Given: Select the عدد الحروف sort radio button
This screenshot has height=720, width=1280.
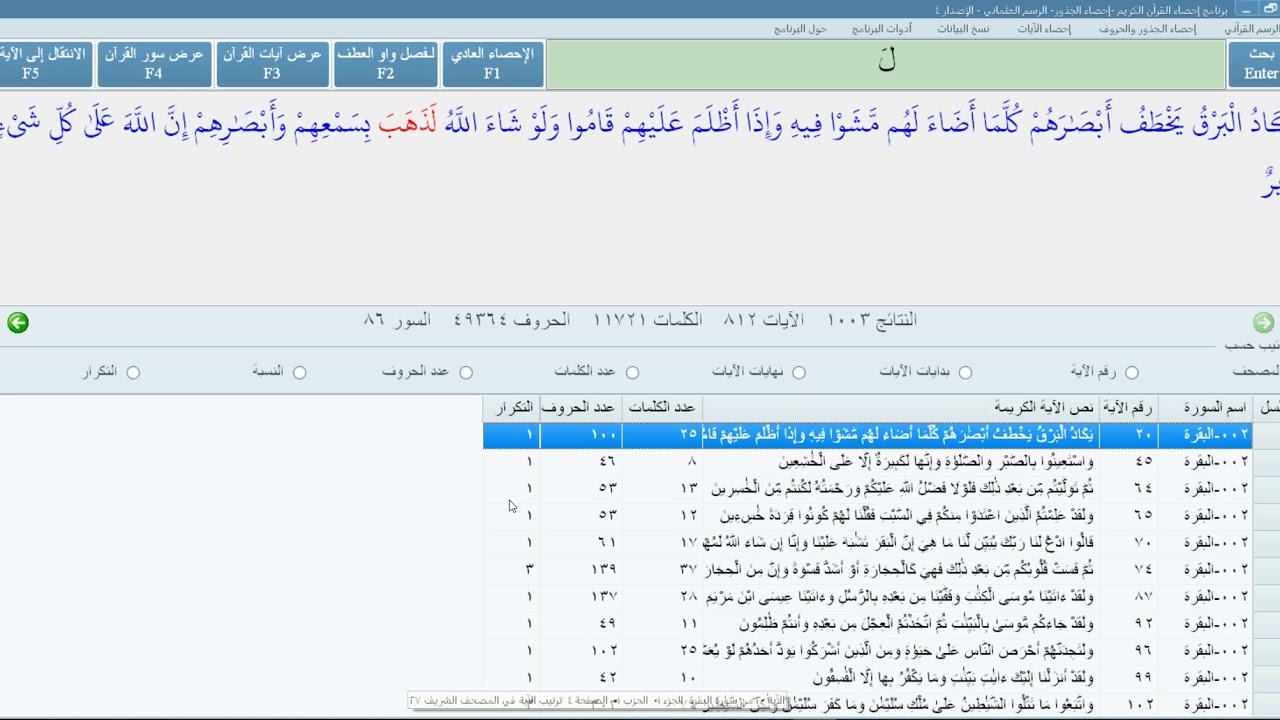Looking at the screenshot, I should pyautogui.click(x=466, y=372).
